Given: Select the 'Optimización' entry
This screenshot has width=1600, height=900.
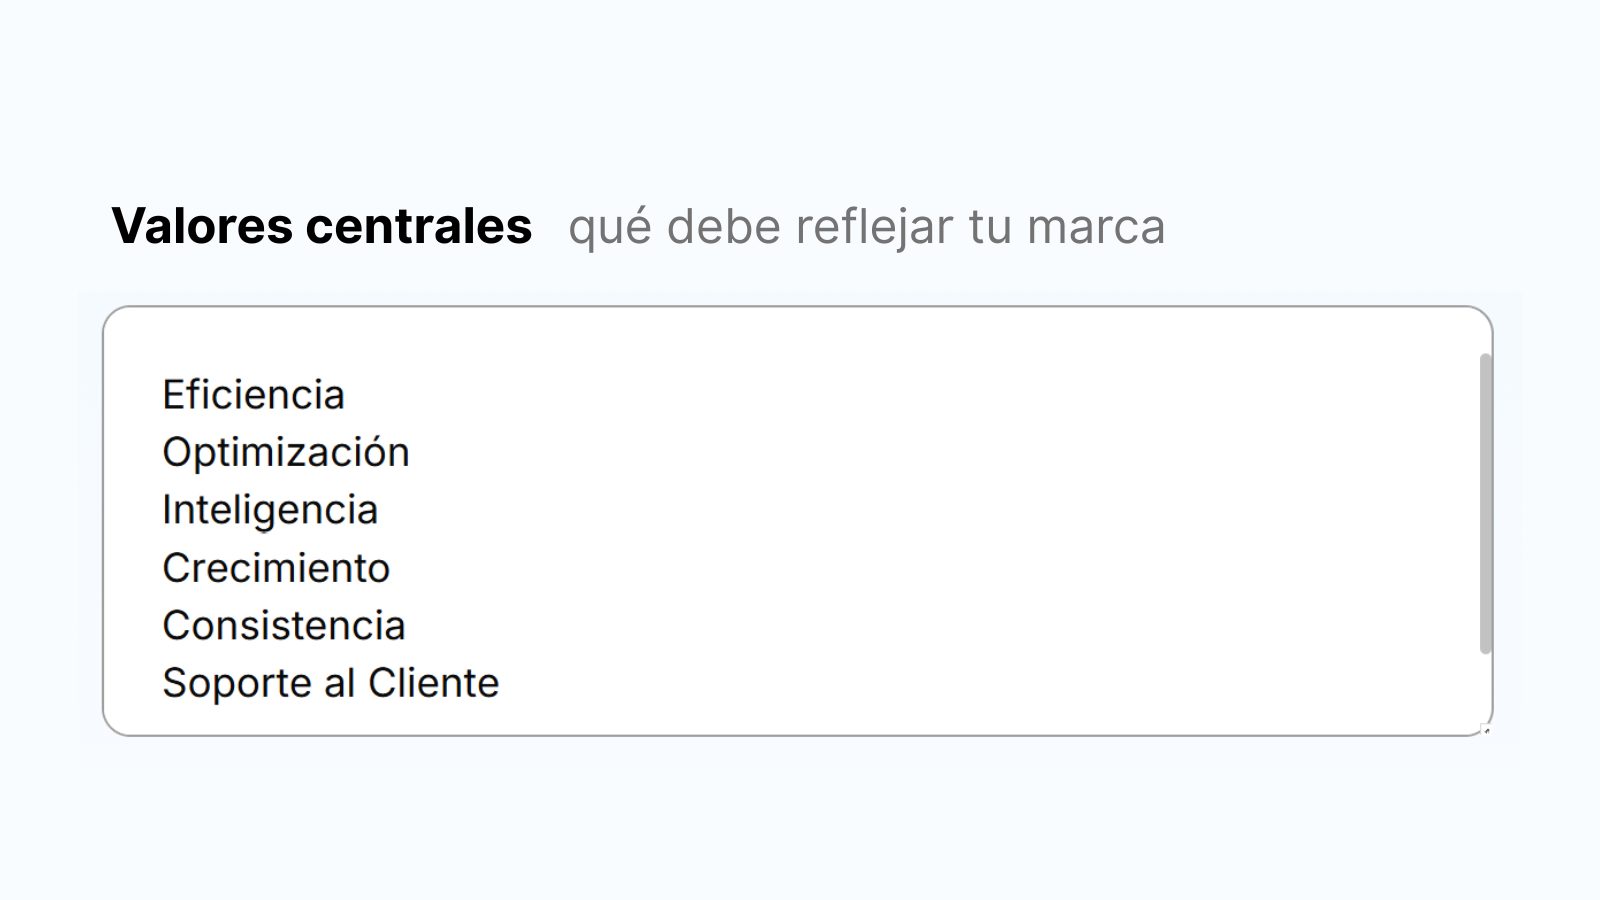Looking at the screenshot, I should [286, 452].
